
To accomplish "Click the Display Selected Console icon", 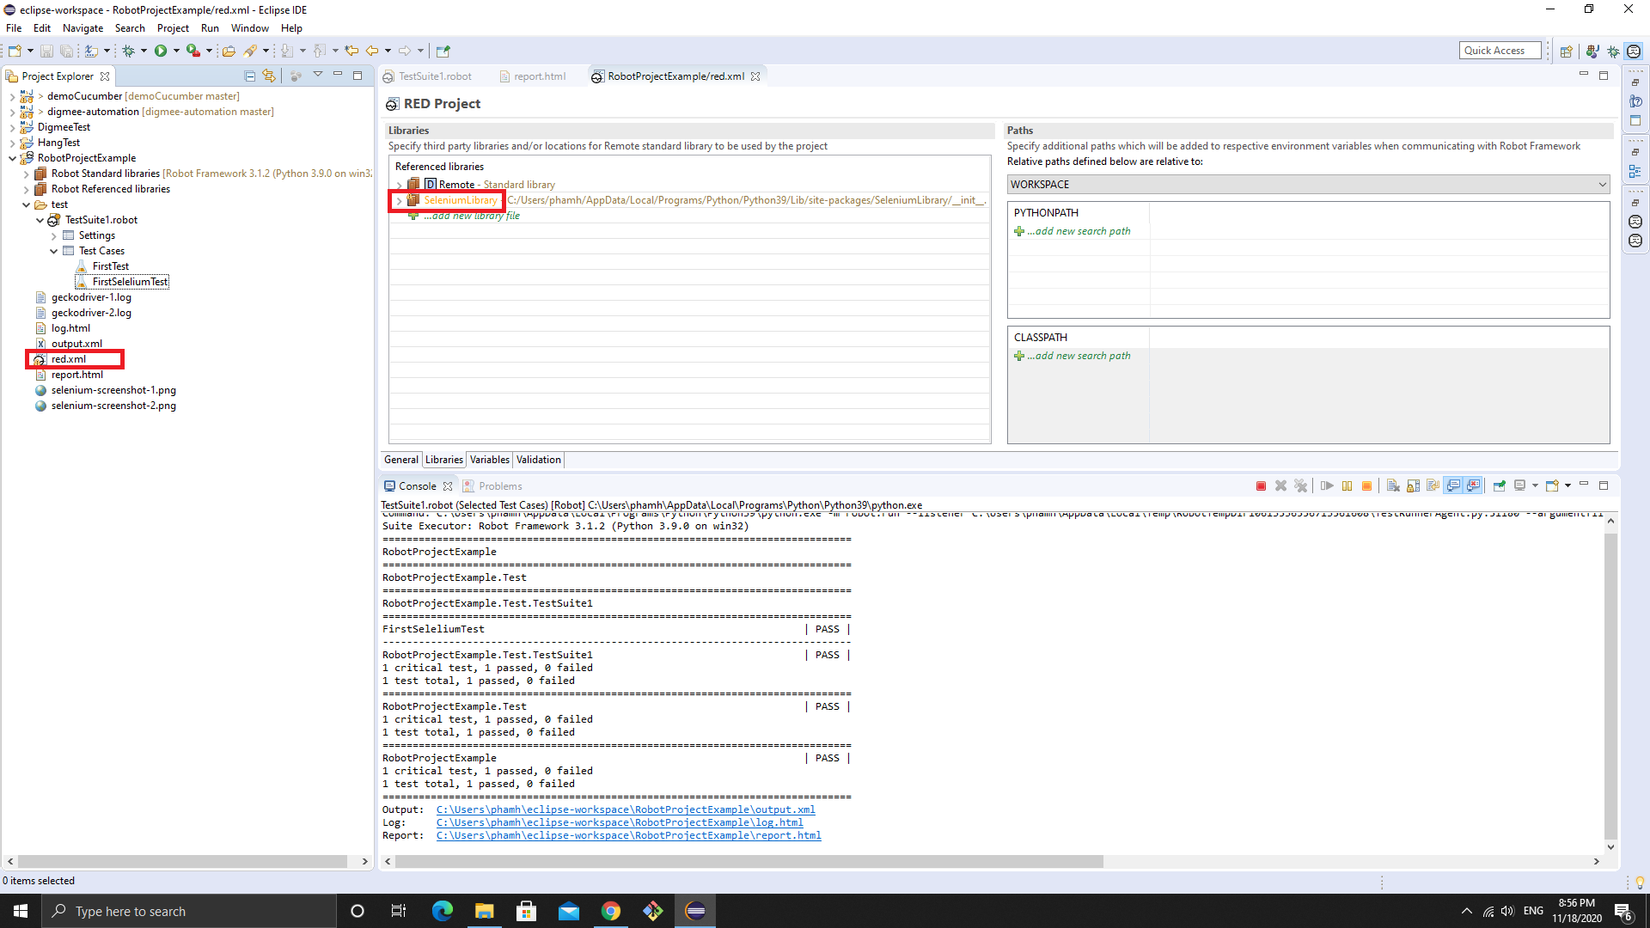I will click(x=1520, y=486).
